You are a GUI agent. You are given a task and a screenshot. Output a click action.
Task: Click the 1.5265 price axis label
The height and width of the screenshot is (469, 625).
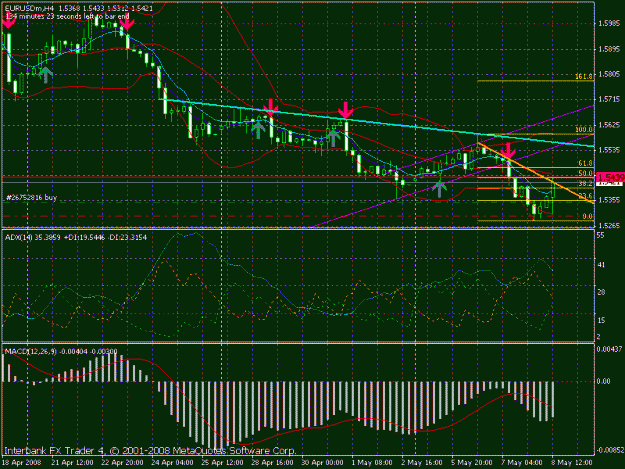pyautogui.click(x=608, y=226)
